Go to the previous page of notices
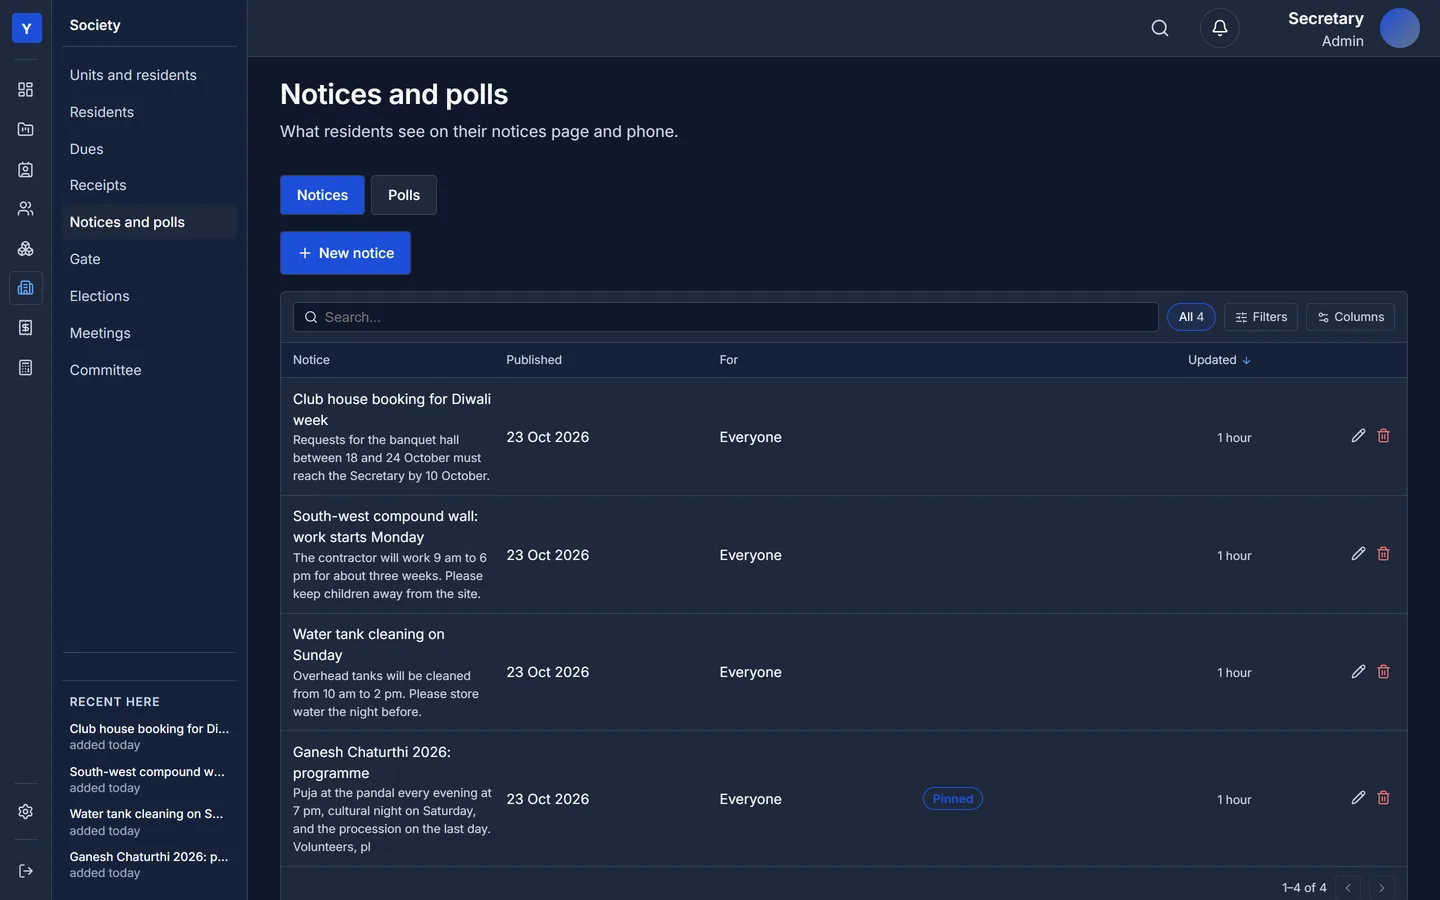1440x900 pixels. tap(1348, 888)
